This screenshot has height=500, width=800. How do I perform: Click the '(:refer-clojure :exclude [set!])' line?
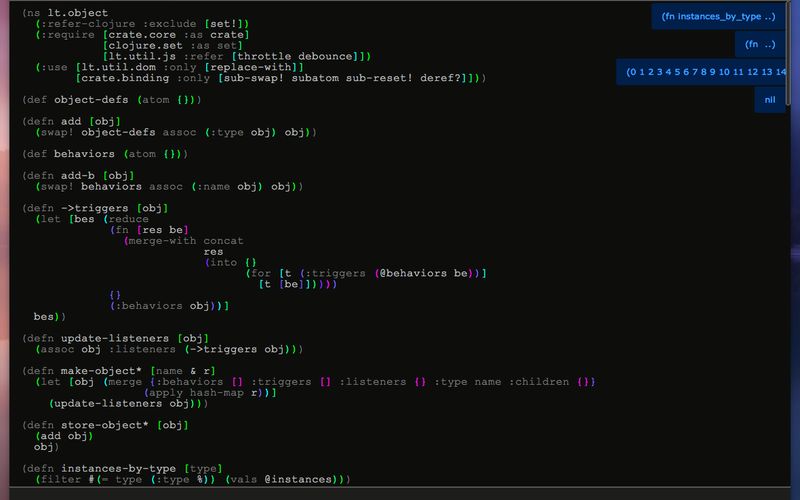(x=142, y=24)
